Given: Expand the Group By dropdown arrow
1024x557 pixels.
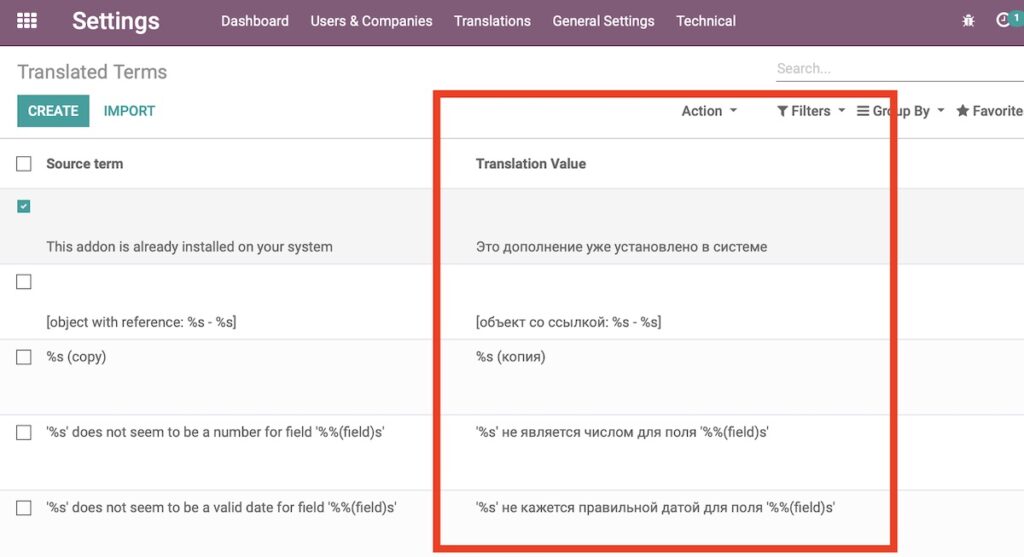Looking at the screenshot, I should pyautogui.click(x=941, y=110).
